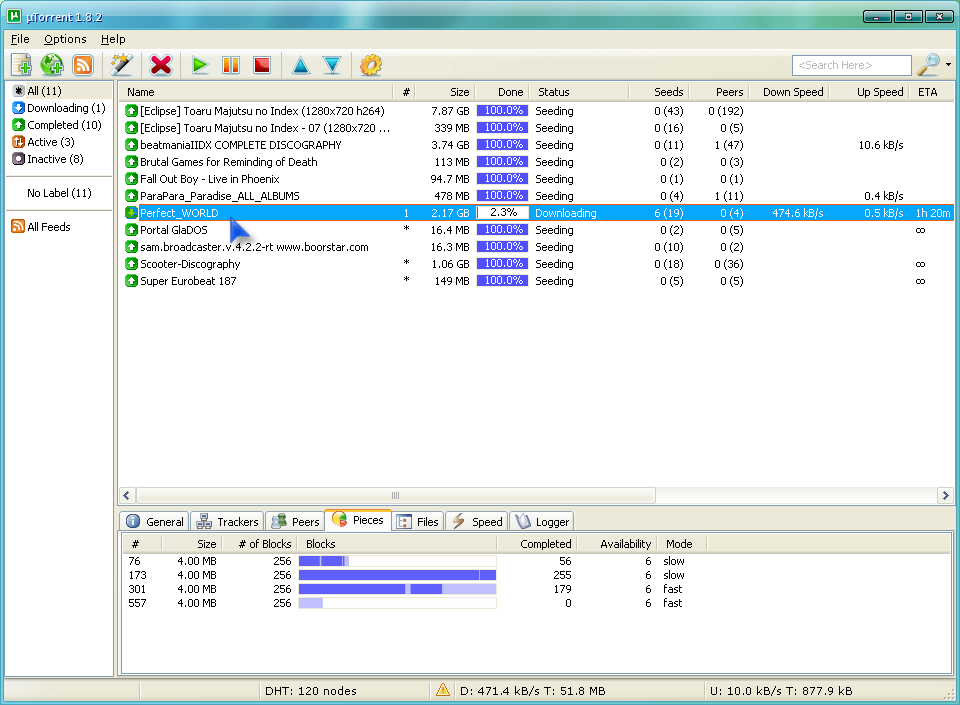This screenshot has width=960, height=705.
Task: Select Scooter-Discography torrent row
Action: click(x=536, y=264)
